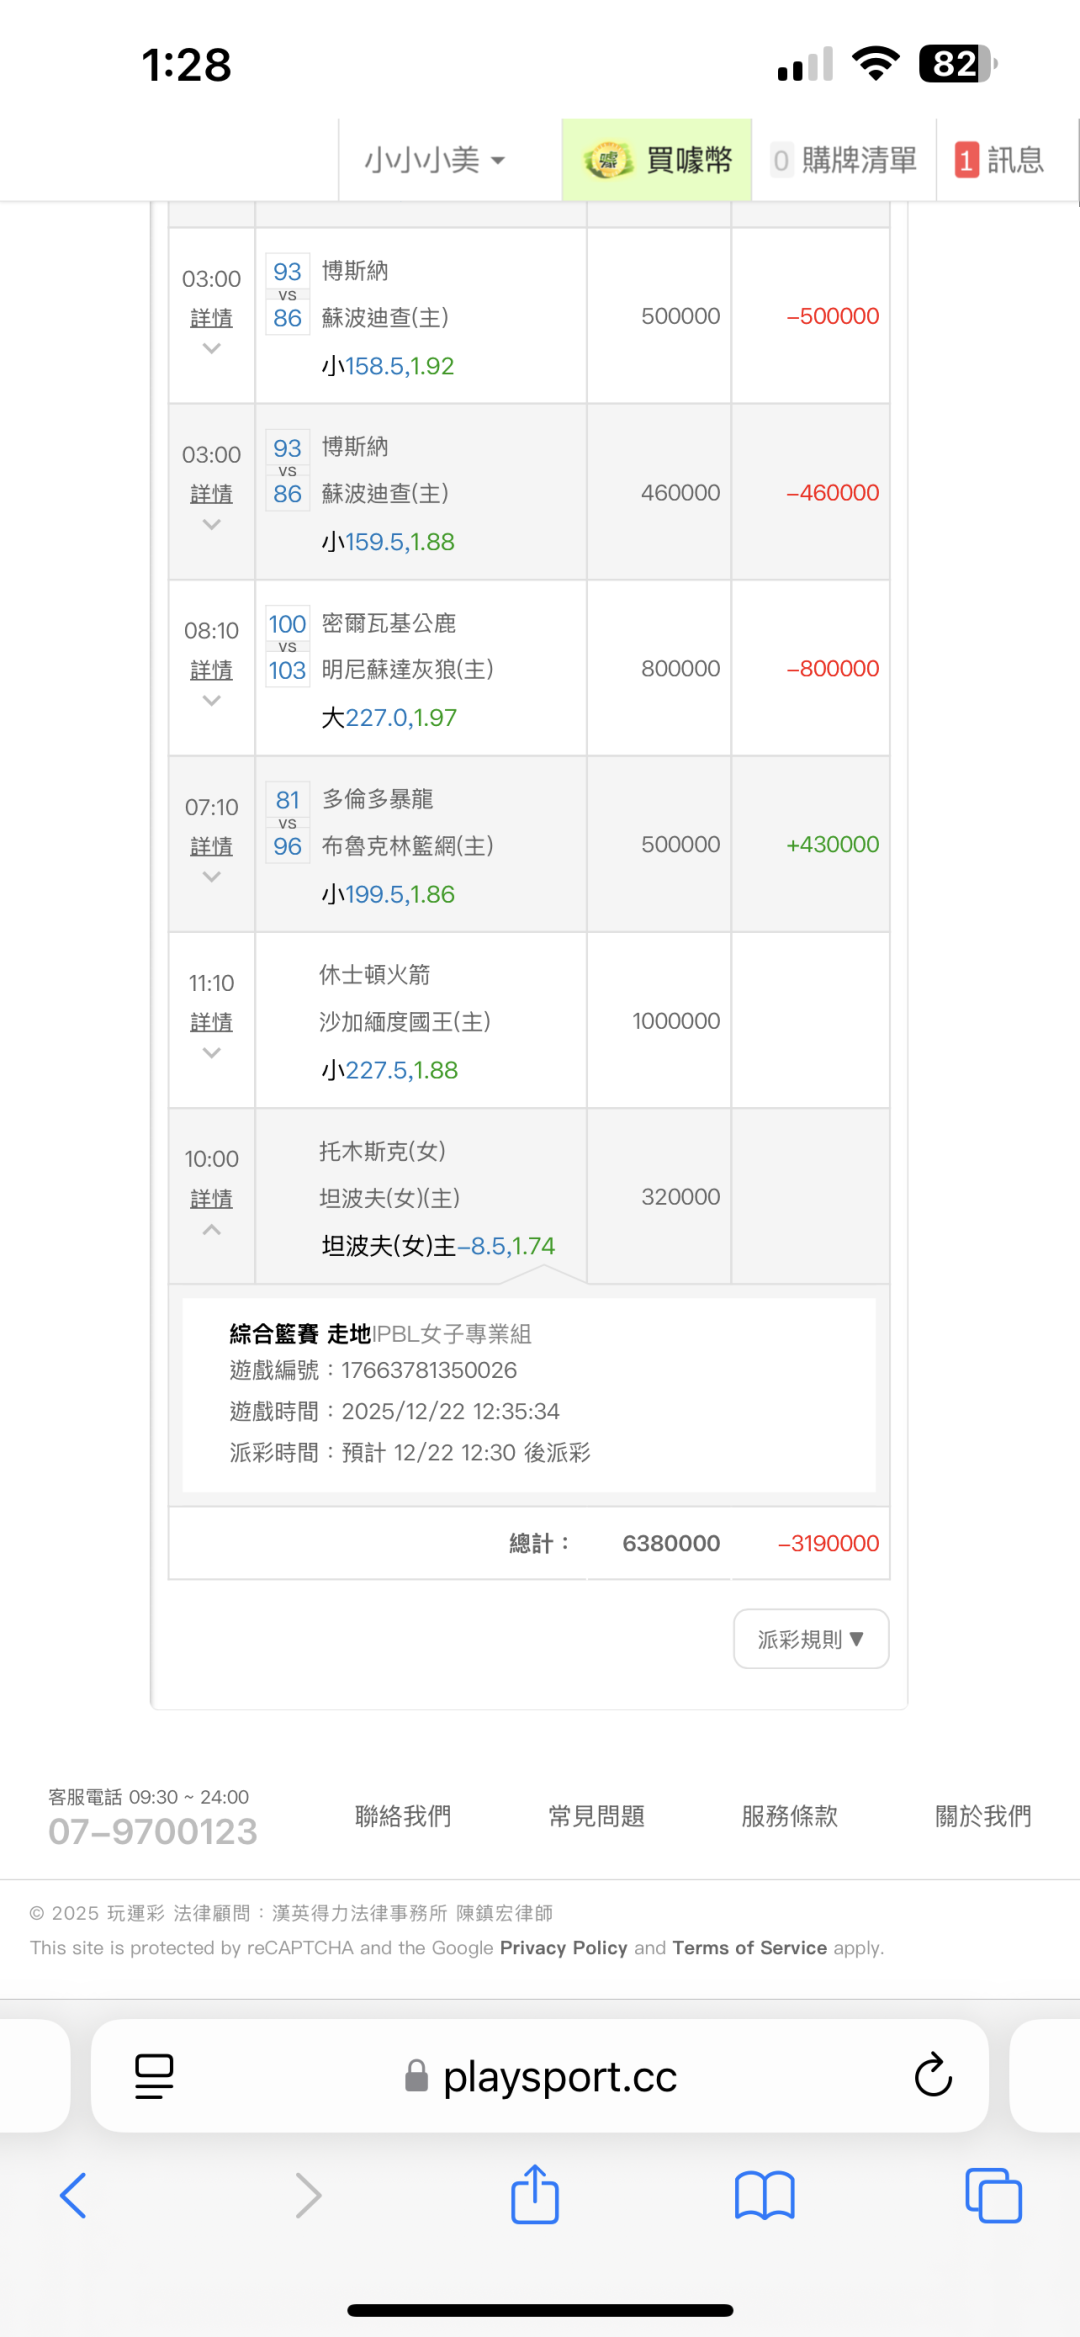Tap the Safari share icon
This screenshot has height=2337, width=1080.
tap(535, 2194)
